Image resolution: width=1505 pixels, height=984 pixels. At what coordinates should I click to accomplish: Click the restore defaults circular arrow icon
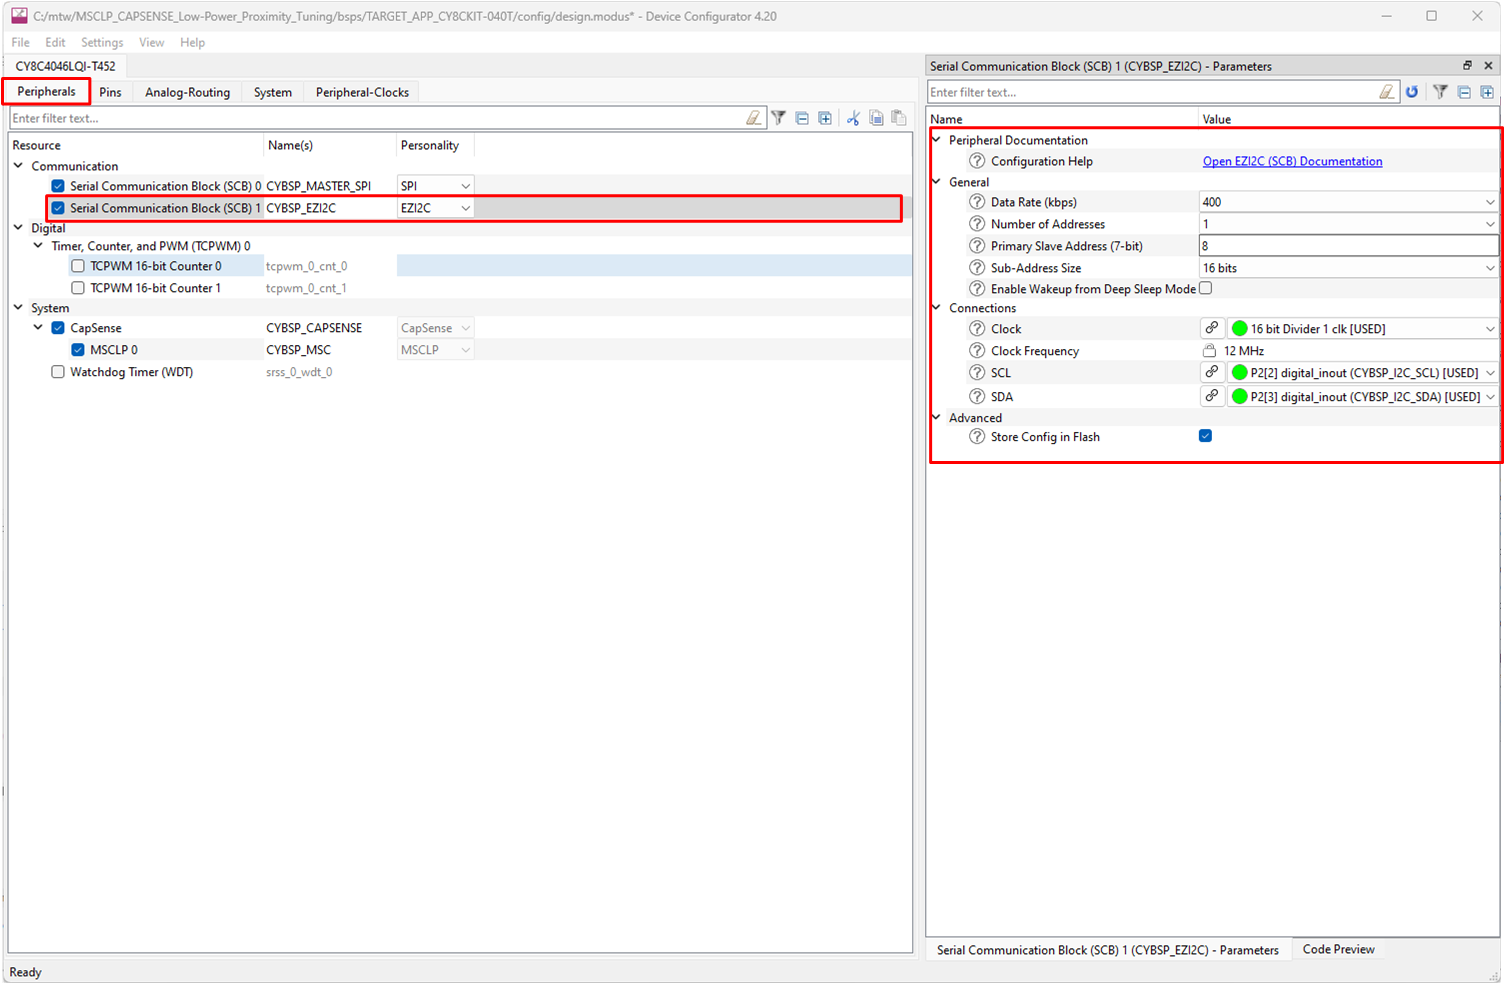1412,92
